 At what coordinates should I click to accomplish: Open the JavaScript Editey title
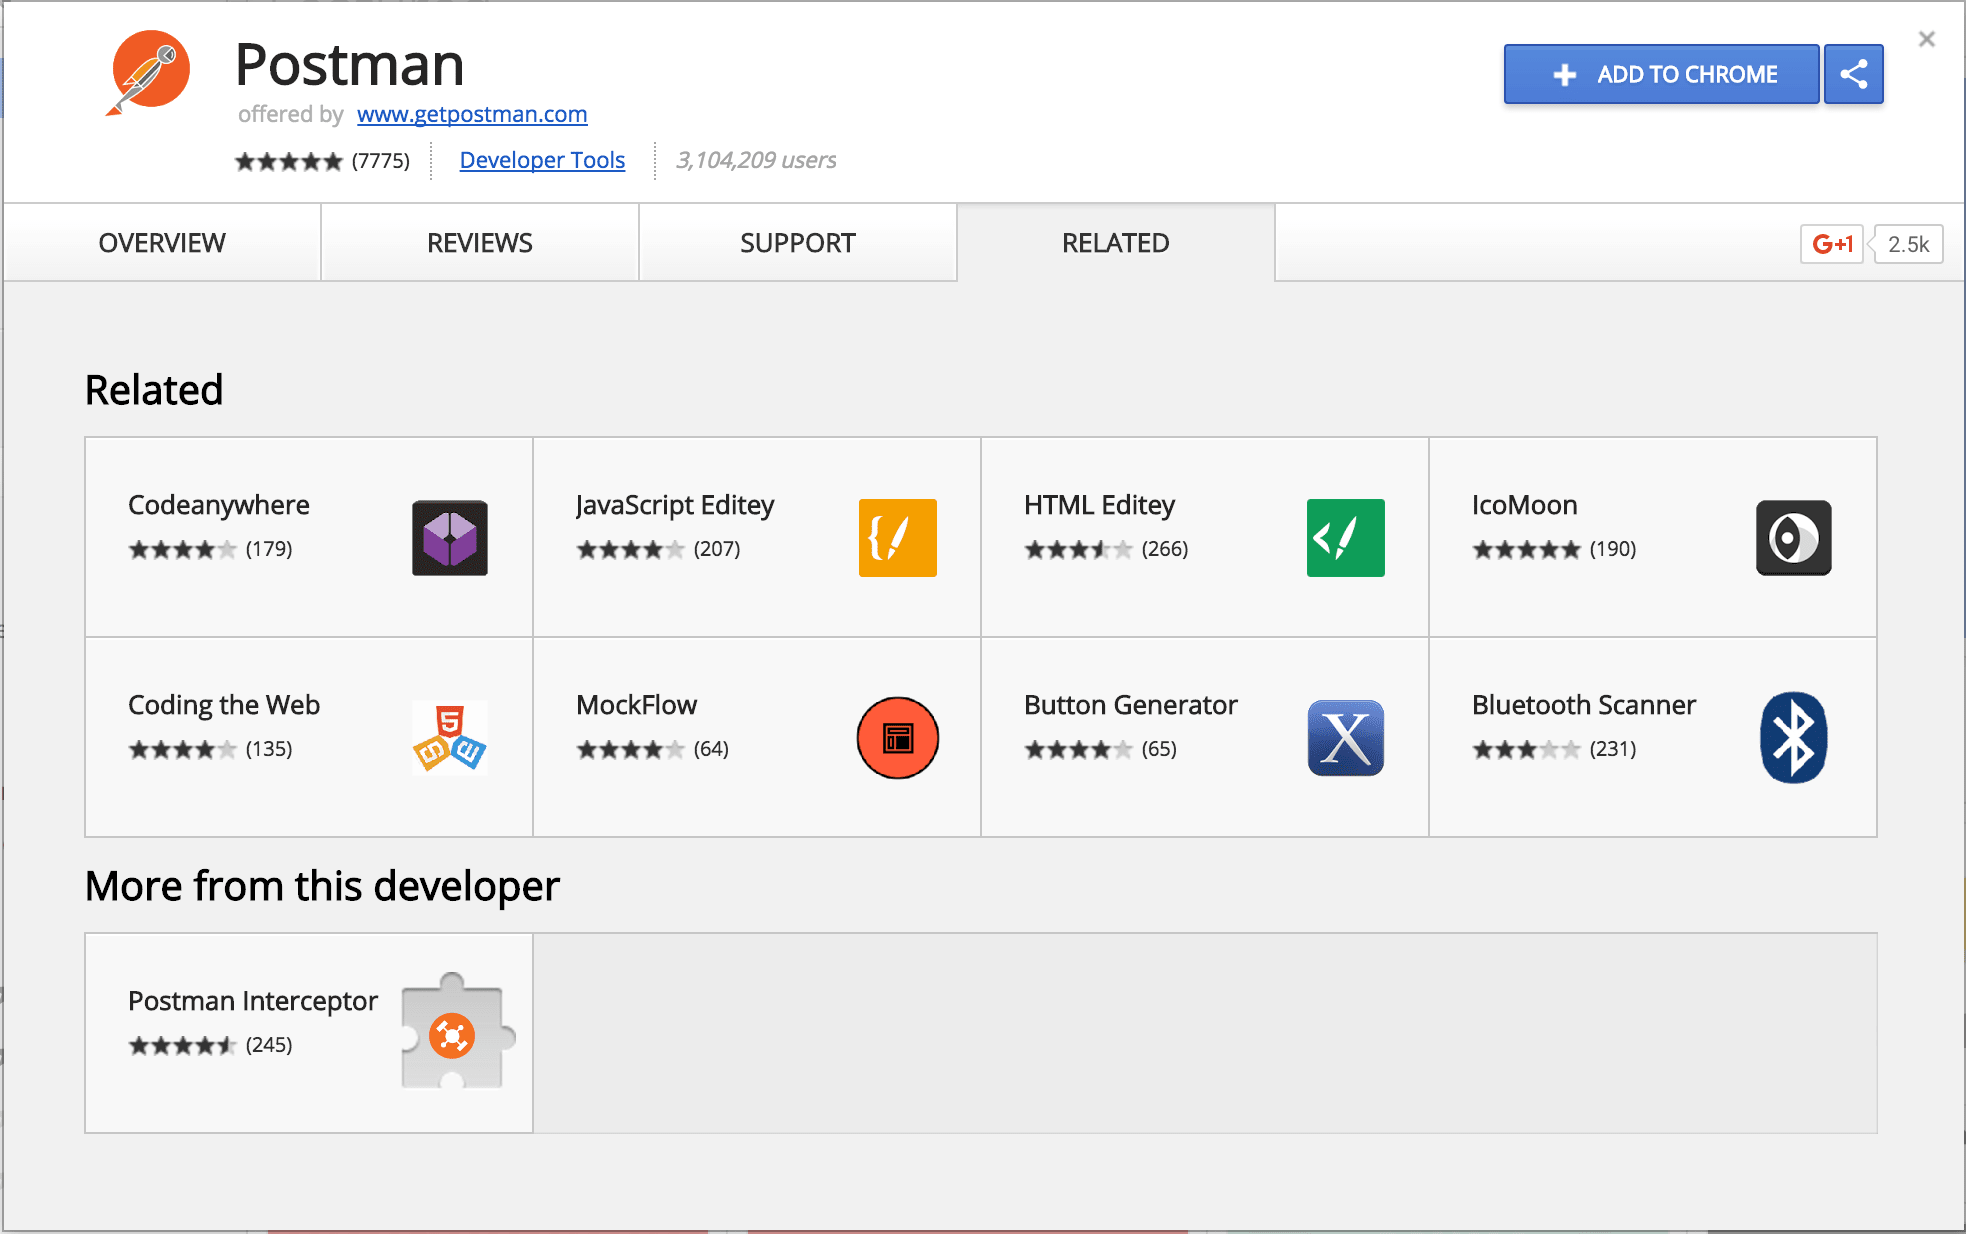tap(675, 505)
